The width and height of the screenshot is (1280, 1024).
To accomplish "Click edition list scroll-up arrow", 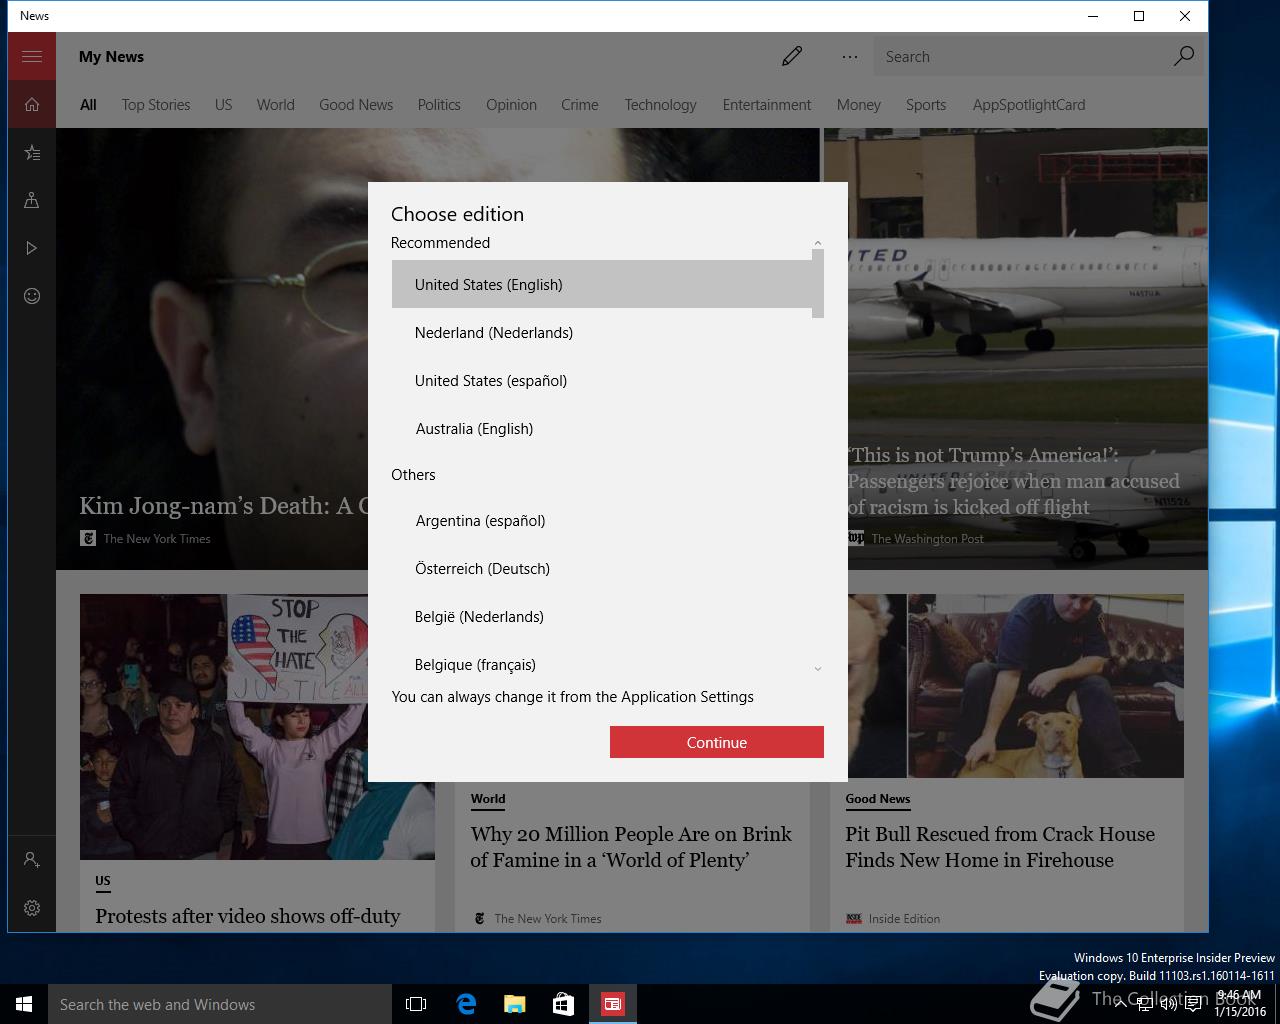I will click(x=818, y=243).
